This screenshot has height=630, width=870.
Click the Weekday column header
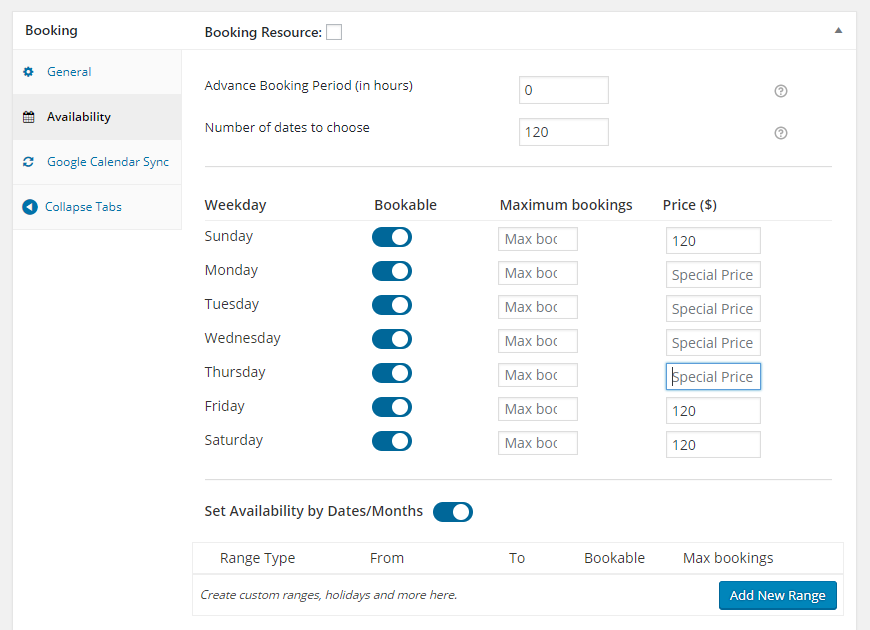tap(235, 205)
